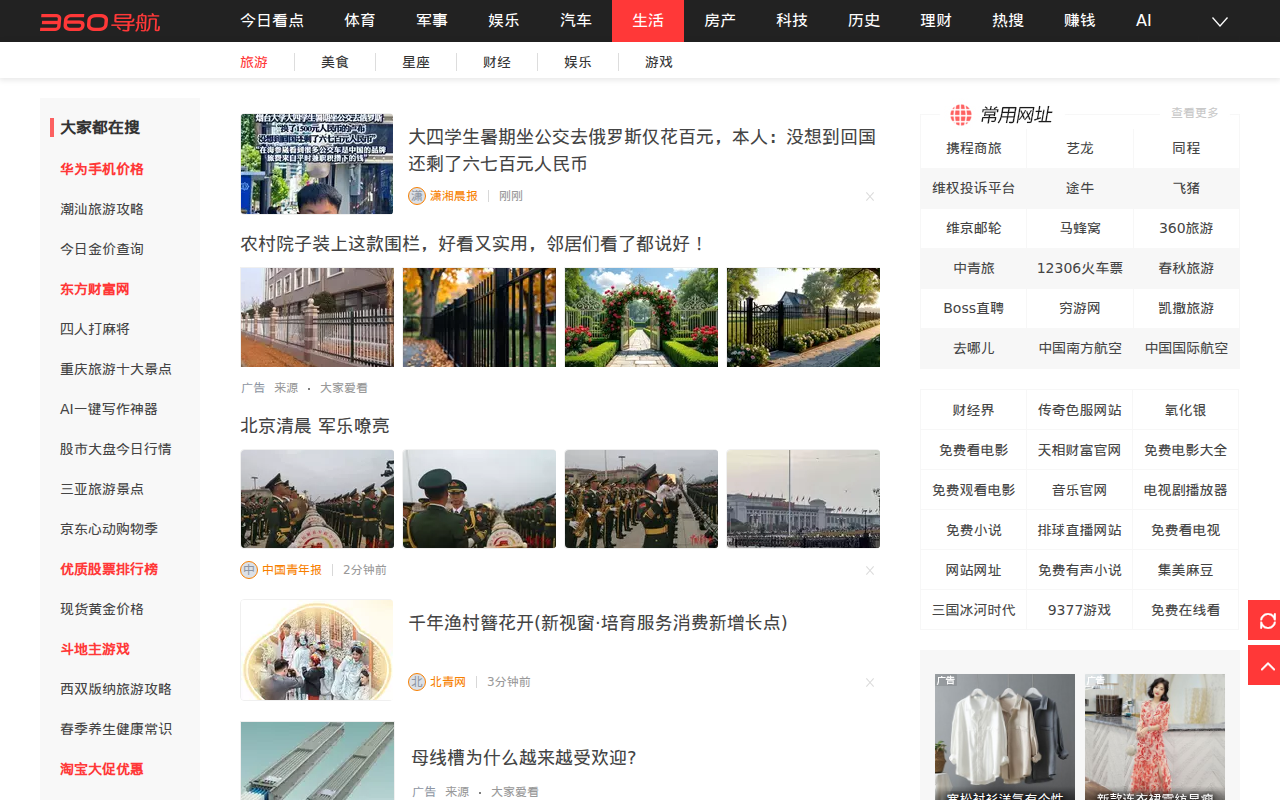Click the 潇湘晨报 source avatar icon
1280x800 pixels.
click(x=417, y=196)
